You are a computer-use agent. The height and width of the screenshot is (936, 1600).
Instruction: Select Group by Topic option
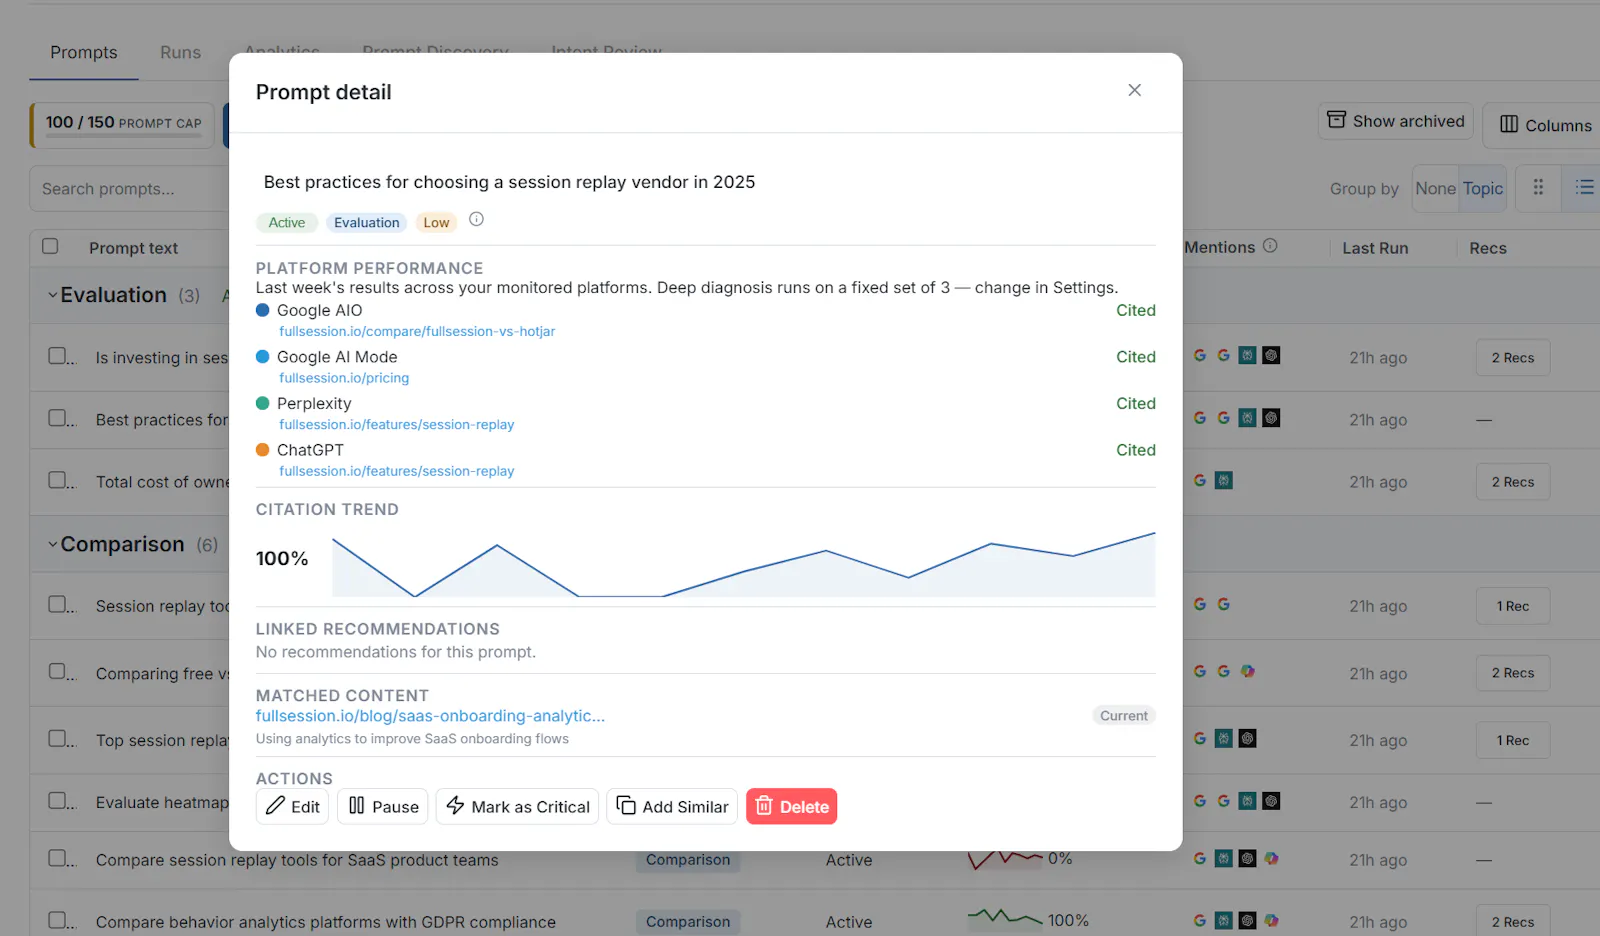(1483, 188)
